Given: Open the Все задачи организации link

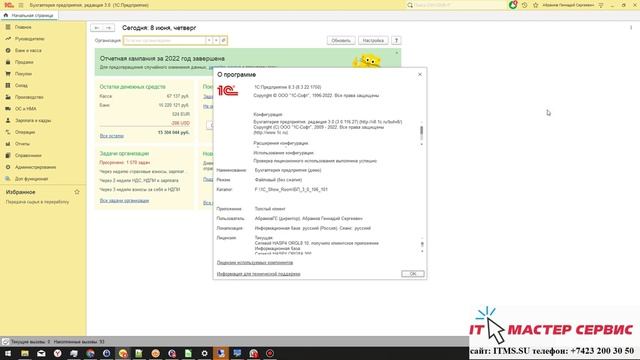Looking at the screenshot, I should tap(124, 201).
